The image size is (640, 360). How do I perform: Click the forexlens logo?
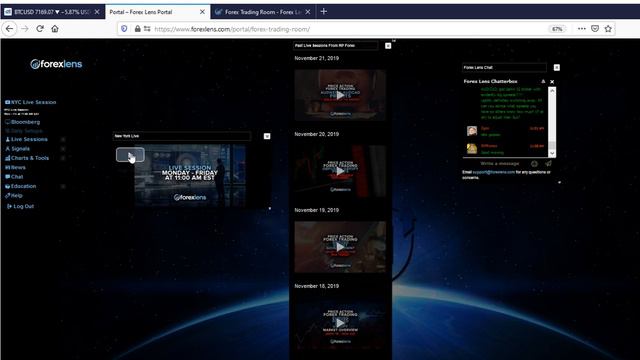56,64
